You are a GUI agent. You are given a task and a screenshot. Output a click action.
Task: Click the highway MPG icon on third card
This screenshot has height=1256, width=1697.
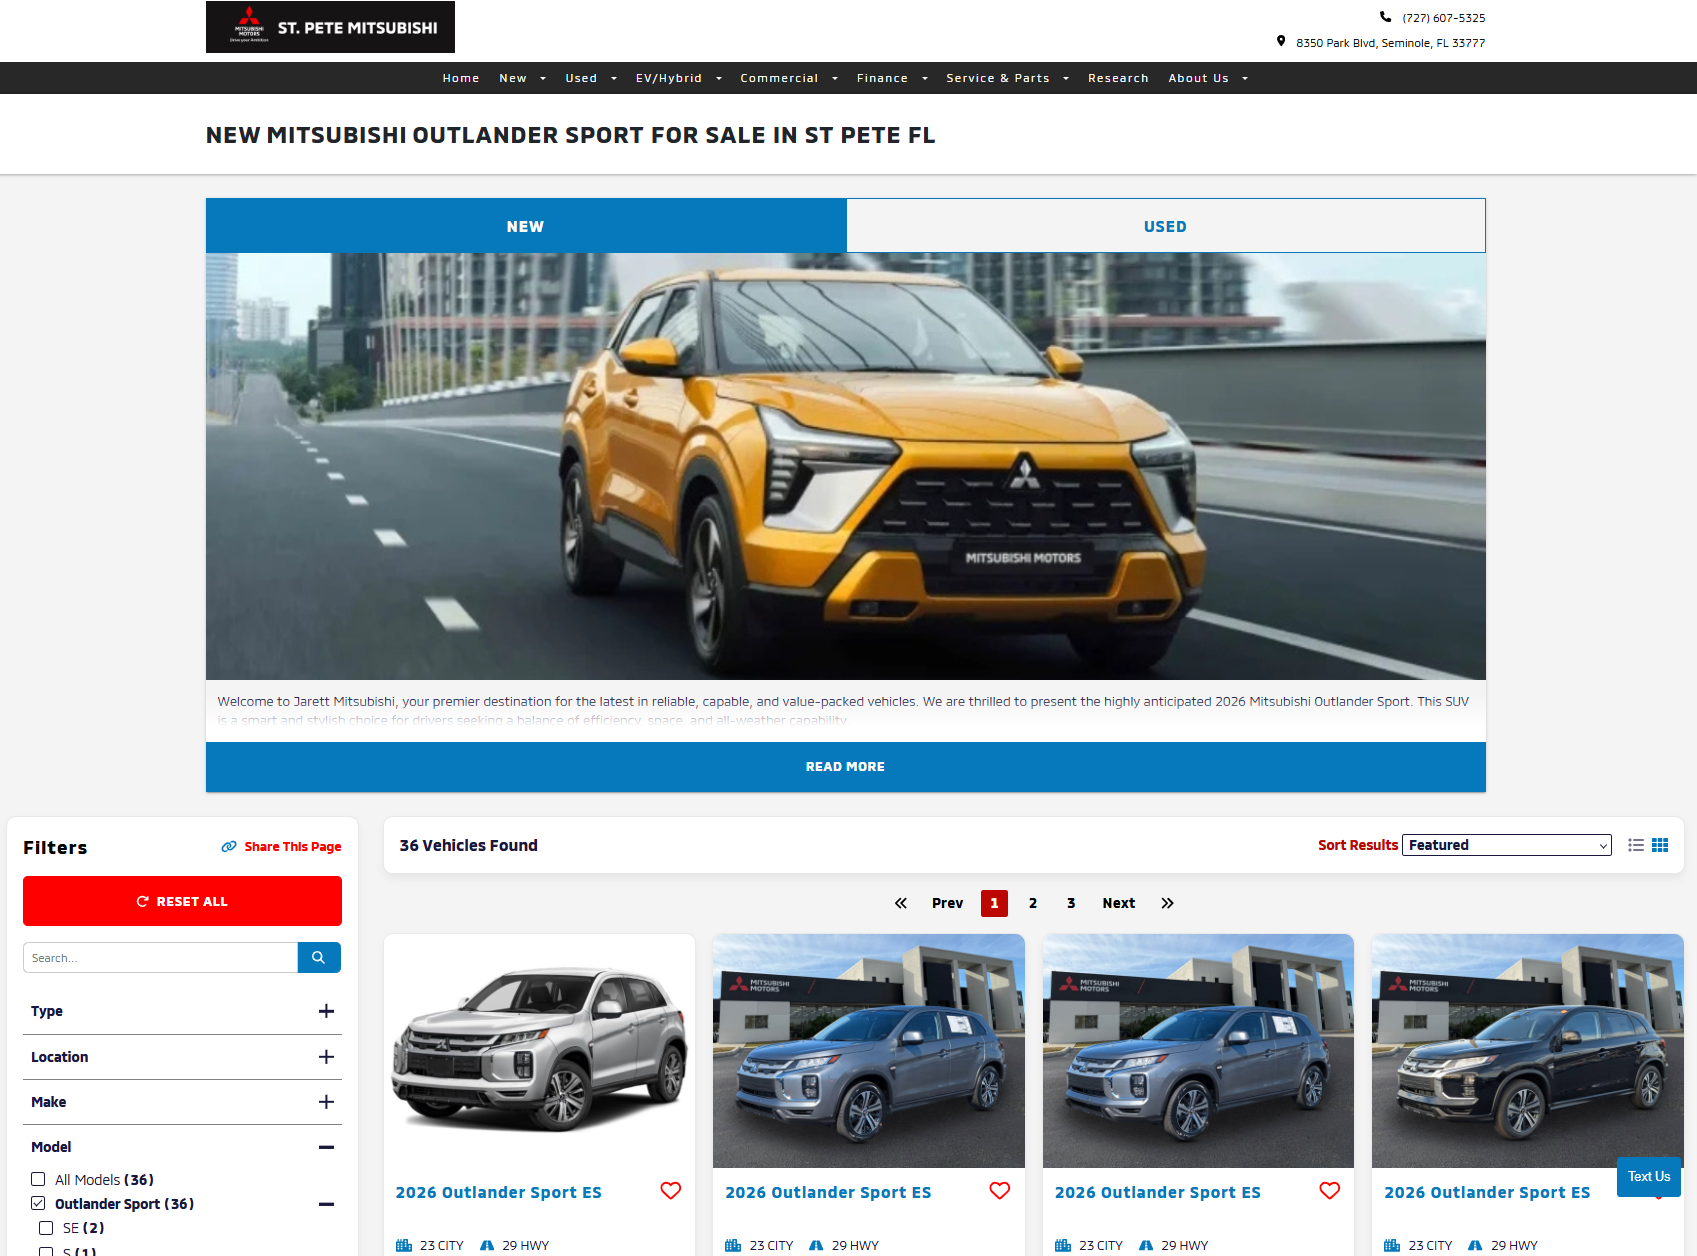[1146, 1246]
